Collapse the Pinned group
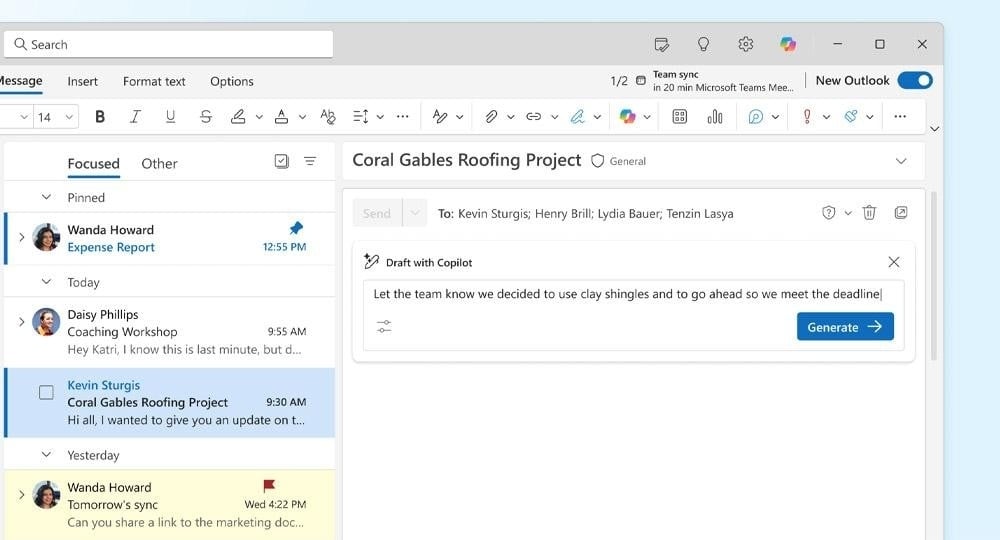The image size is (1000, 540). (x=46, y=197)
